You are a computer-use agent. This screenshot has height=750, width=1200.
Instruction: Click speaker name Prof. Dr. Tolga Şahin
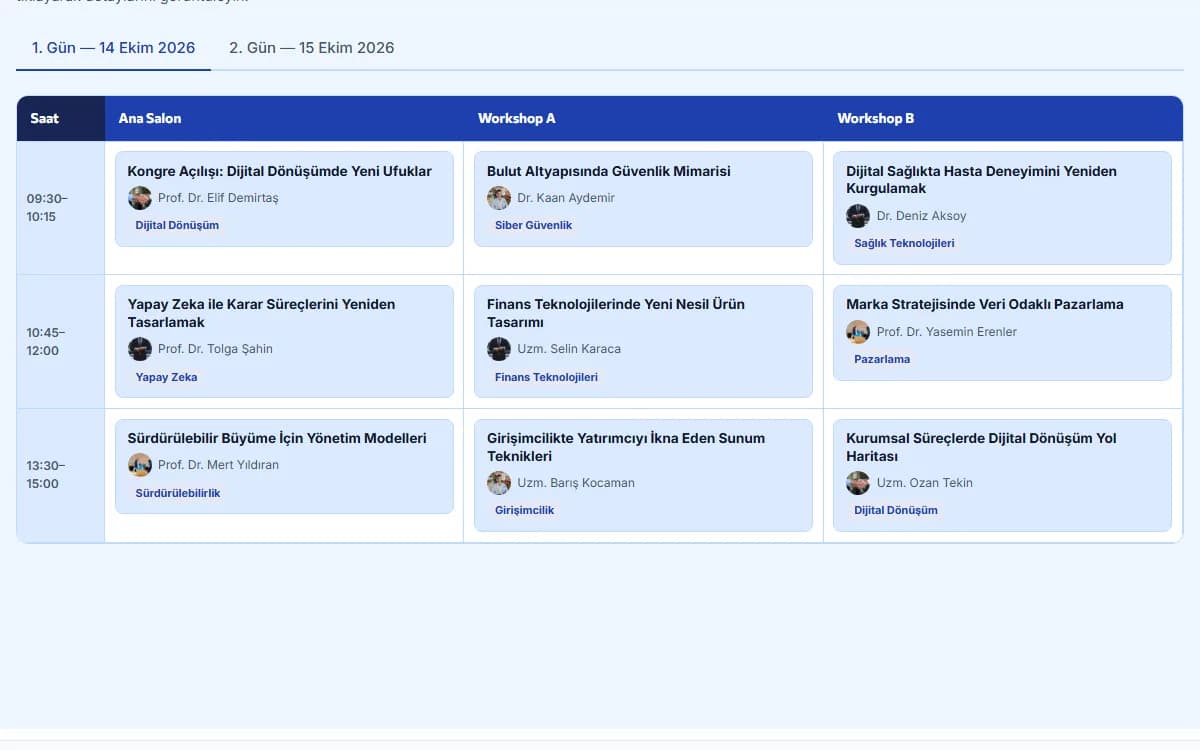(x=215, y=350)
